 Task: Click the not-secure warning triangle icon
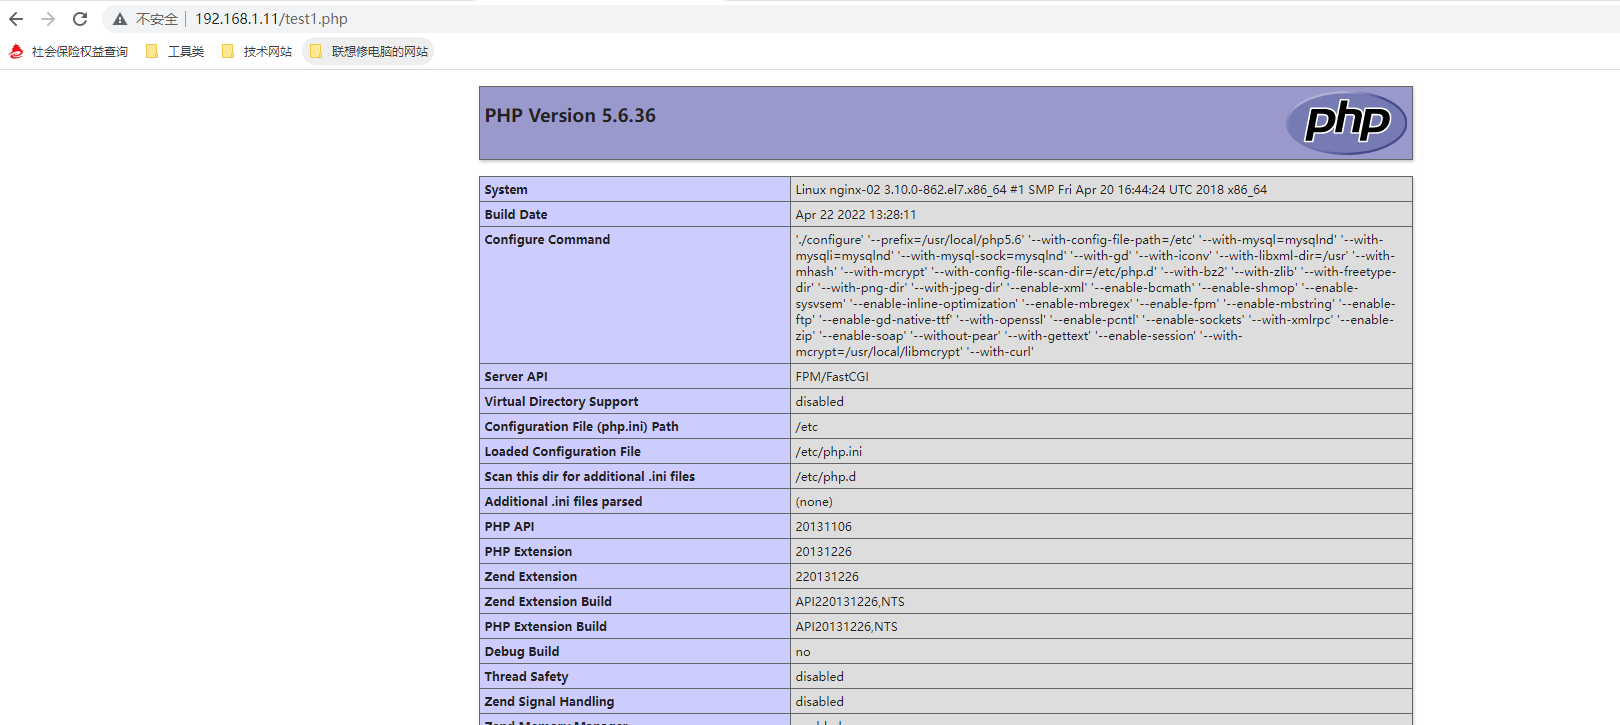(120, 19)
